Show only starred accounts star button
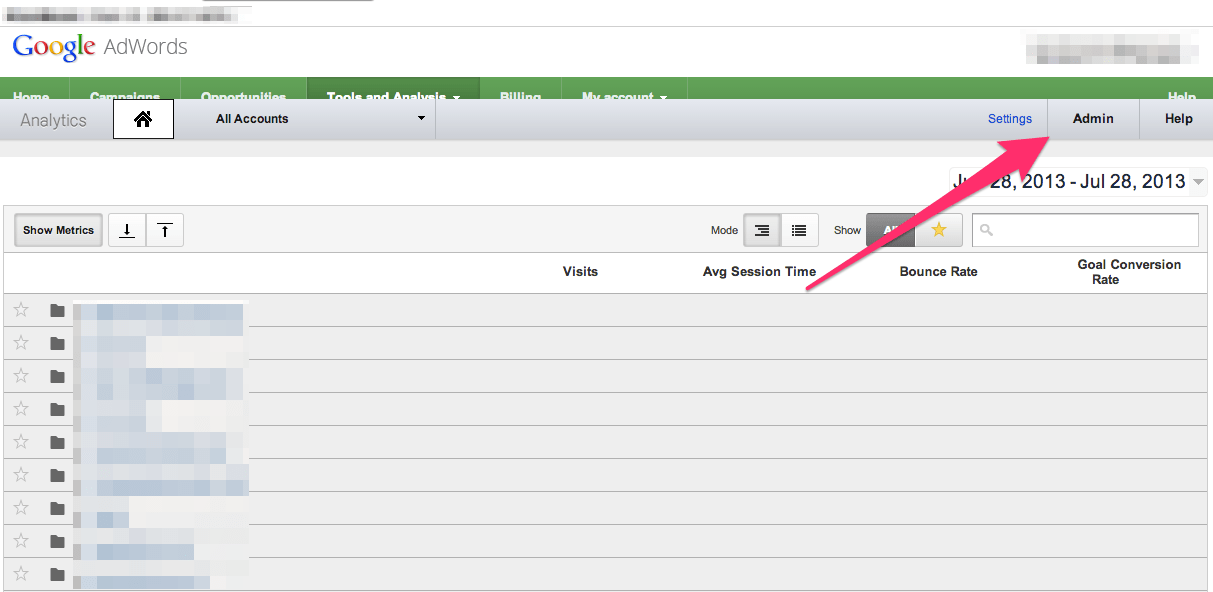Image resolution: width=1213 pixels, height=592 pixels. [x=938, y=230]
